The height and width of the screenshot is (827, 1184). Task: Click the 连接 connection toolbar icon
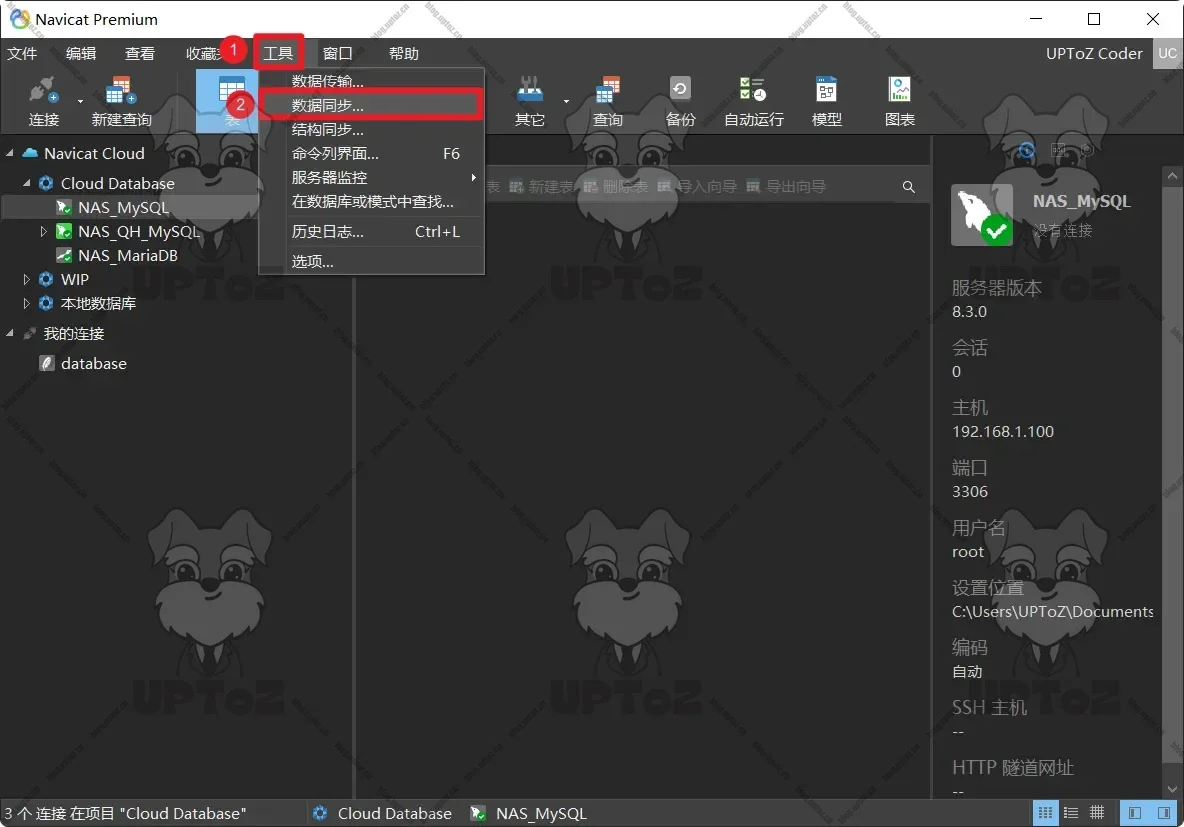43,91
